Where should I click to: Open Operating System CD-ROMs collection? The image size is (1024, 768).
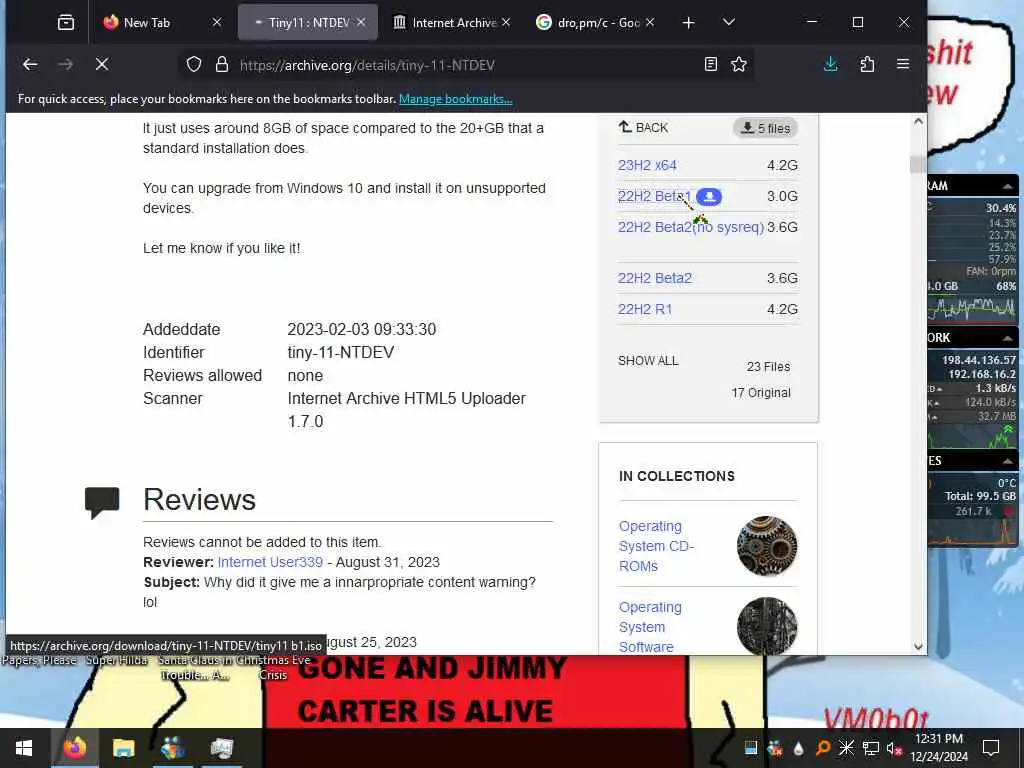656,546
